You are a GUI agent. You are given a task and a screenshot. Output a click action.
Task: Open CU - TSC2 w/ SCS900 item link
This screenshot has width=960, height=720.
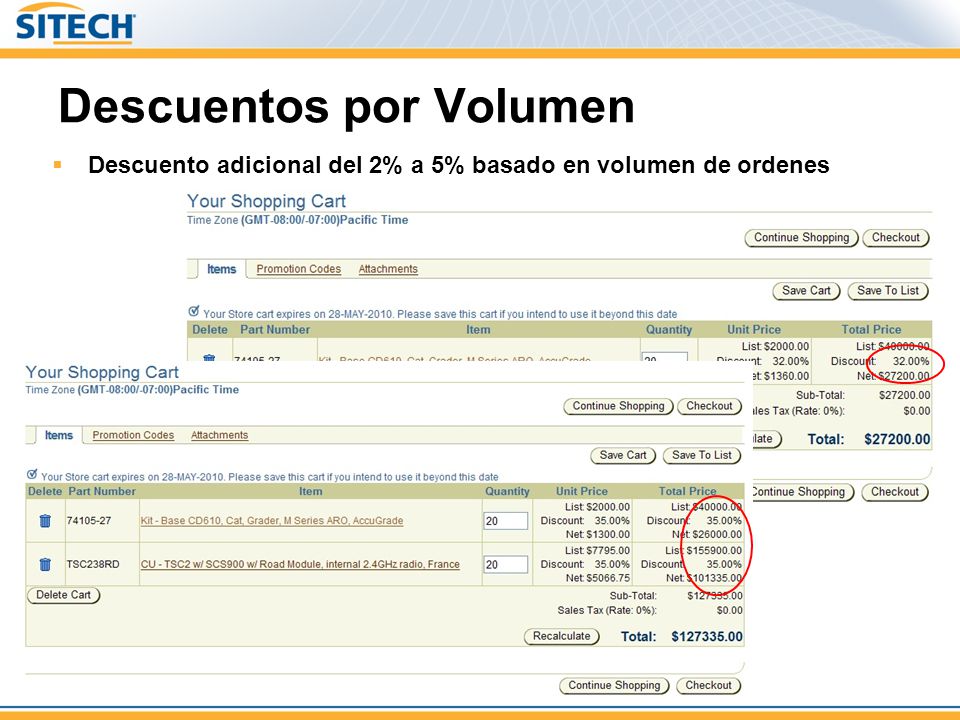click(300, 564)
